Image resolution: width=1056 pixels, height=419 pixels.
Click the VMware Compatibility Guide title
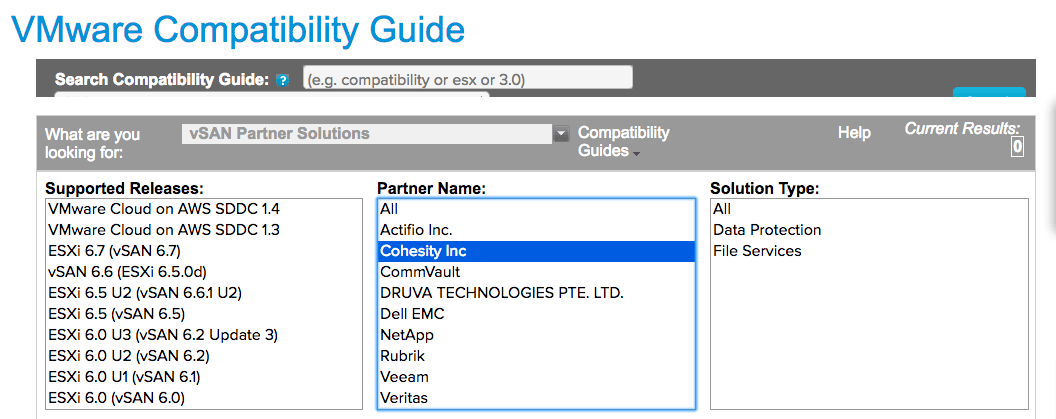tap(238, 29)
